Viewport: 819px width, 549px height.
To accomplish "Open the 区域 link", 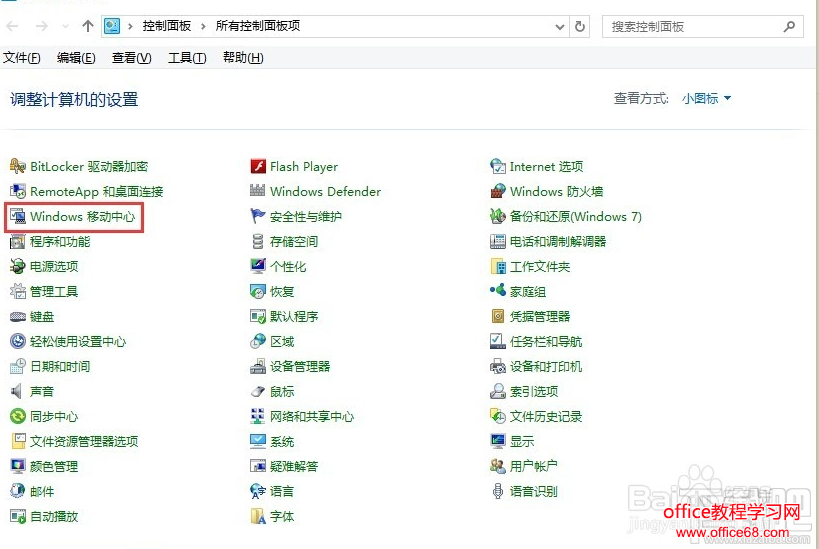I will tap(282, 342).
